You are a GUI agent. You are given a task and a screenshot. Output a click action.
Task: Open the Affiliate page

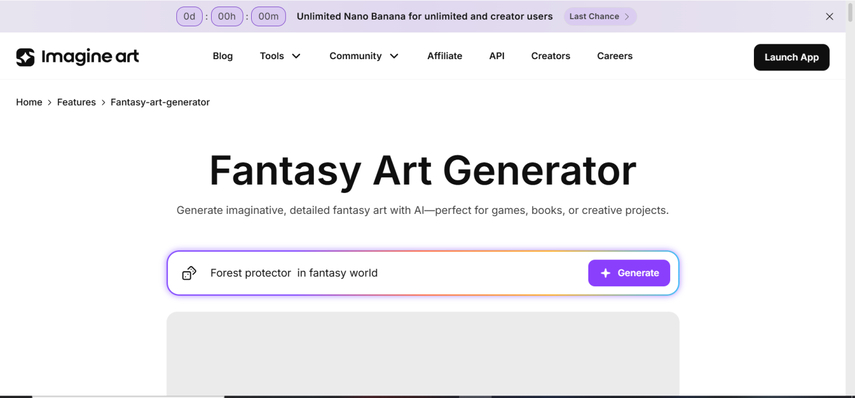444,56
